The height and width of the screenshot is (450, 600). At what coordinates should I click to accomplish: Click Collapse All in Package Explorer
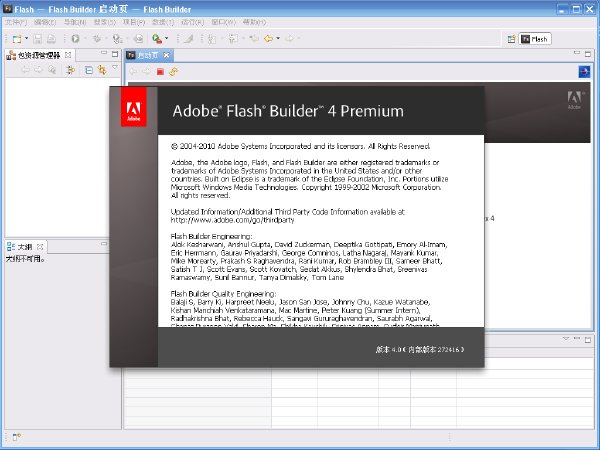tap(89, 70)
